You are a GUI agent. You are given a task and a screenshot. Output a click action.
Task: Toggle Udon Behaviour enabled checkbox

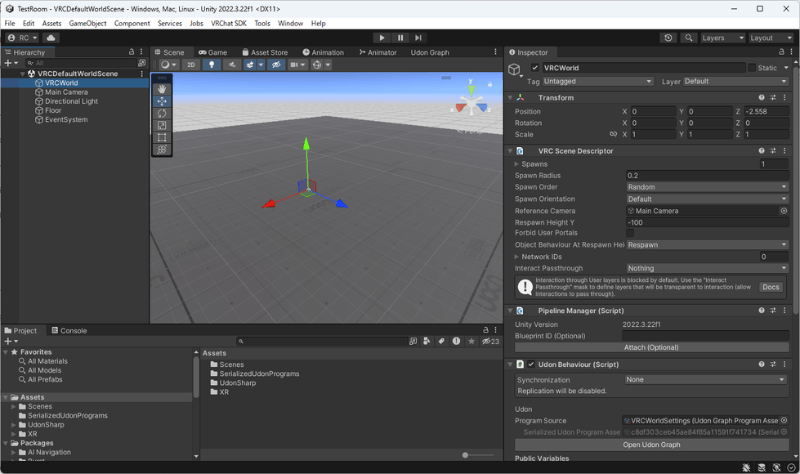pyautogui.click(x=531, y=364)
